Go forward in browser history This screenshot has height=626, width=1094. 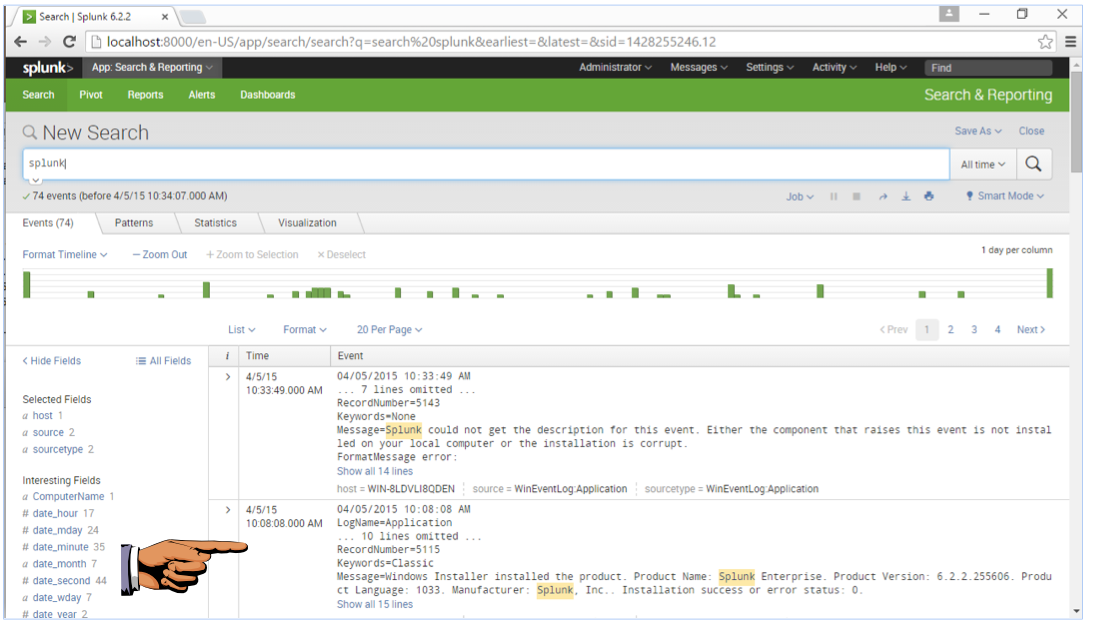click(x=45, y=42)
